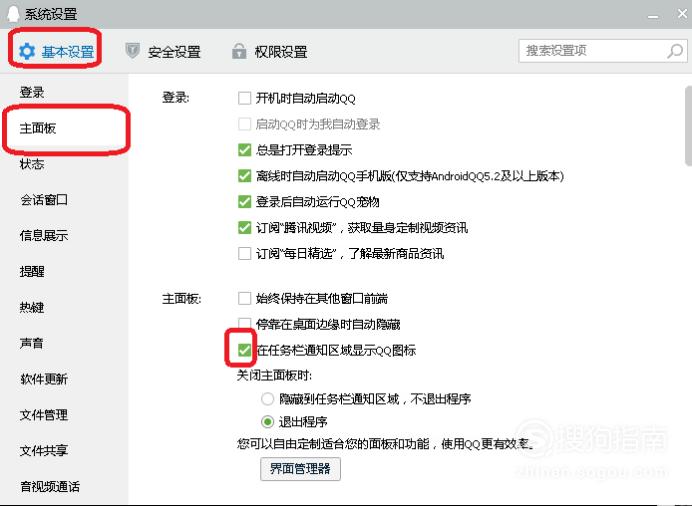
Task: Close the 系统设置 window
Action: pyautogui.click(x=682, y=14)
